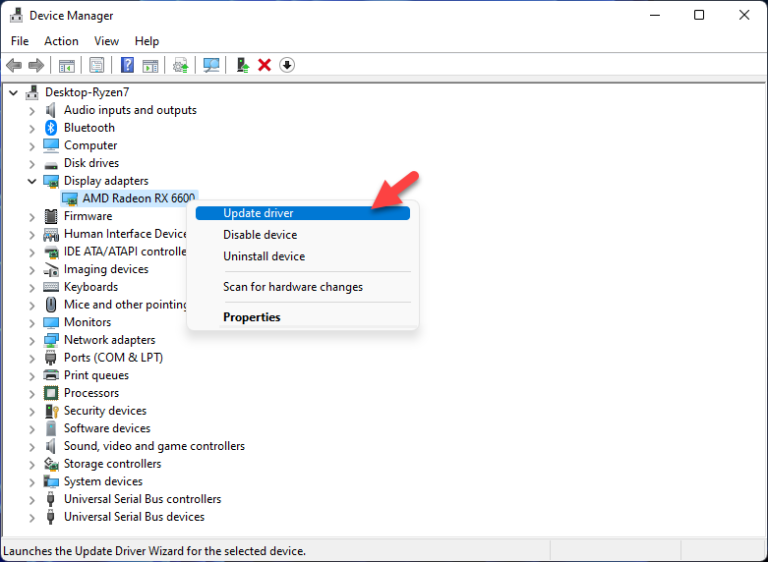The width and height of the screenshot is (768, 562).
Task: Click the Firmware chip icon
Action: (51, 216)
